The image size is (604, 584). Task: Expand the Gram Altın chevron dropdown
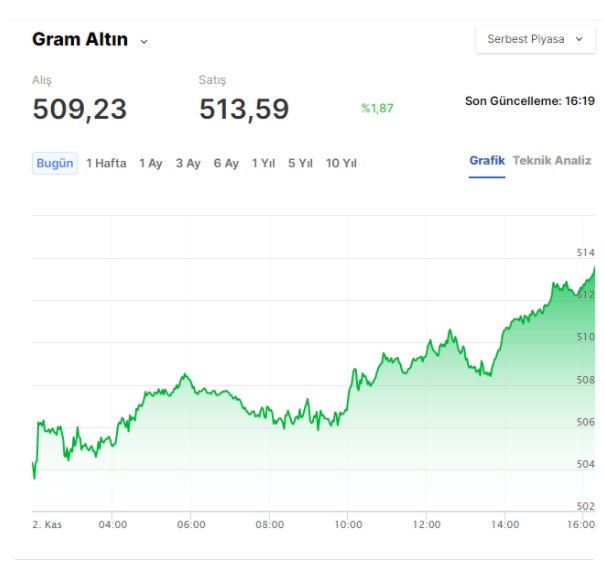click(x=144, y=41)
